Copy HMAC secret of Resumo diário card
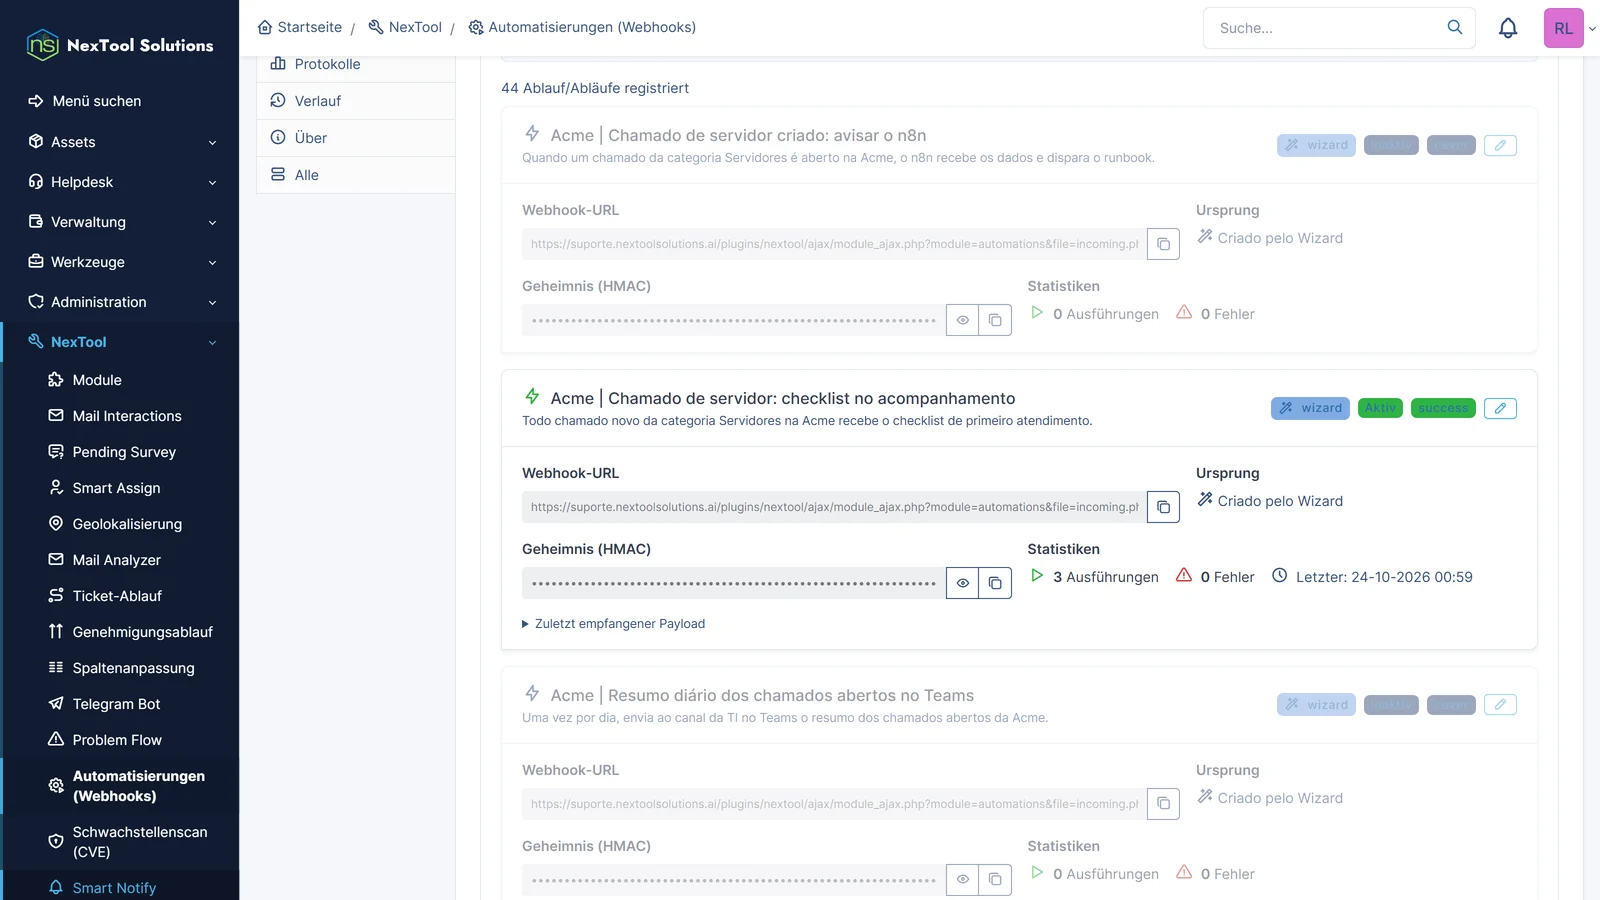The width and height of the screenshot is (1600, 900). [x=995, y=880]
